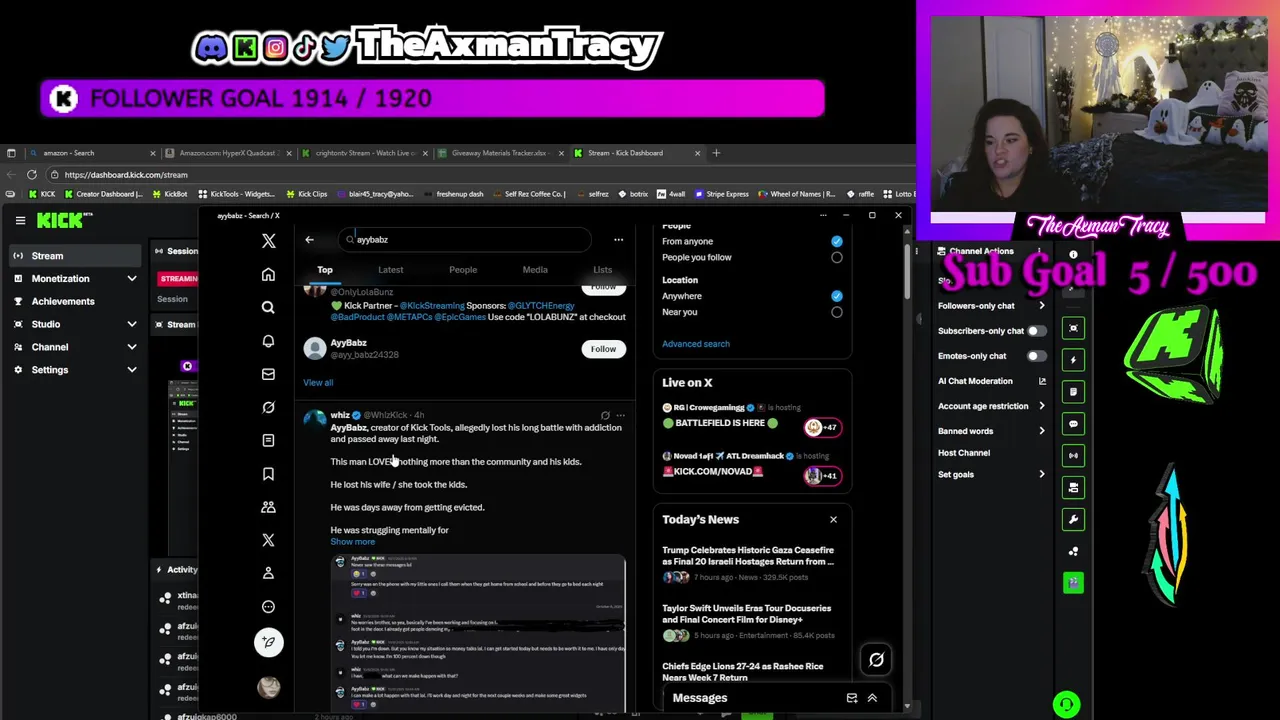Open Communities icon in X sidebar

(x=268, y=507)
